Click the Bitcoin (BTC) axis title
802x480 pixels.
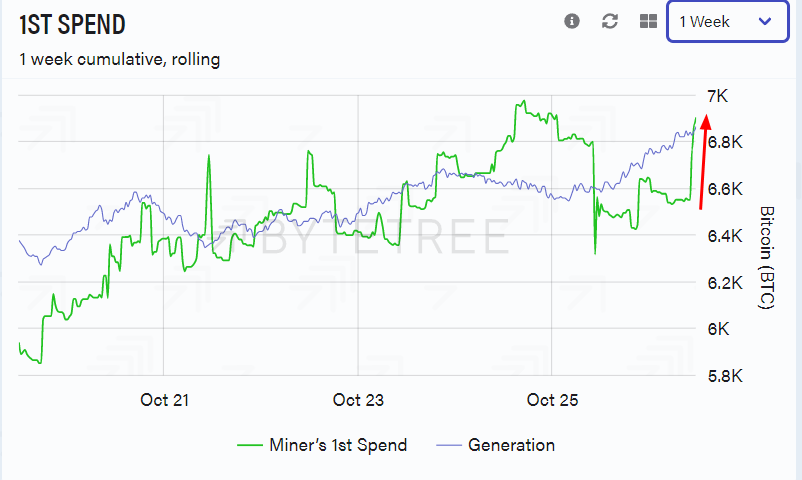(x=768, y=257)
